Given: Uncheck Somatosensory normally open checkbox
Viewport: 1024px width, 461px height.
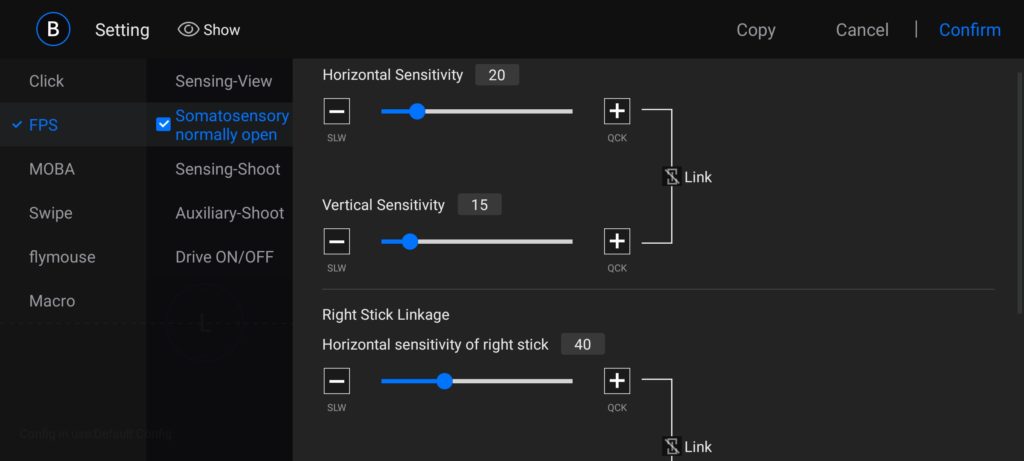Looking at the screenshot, I should coord(164,125).
